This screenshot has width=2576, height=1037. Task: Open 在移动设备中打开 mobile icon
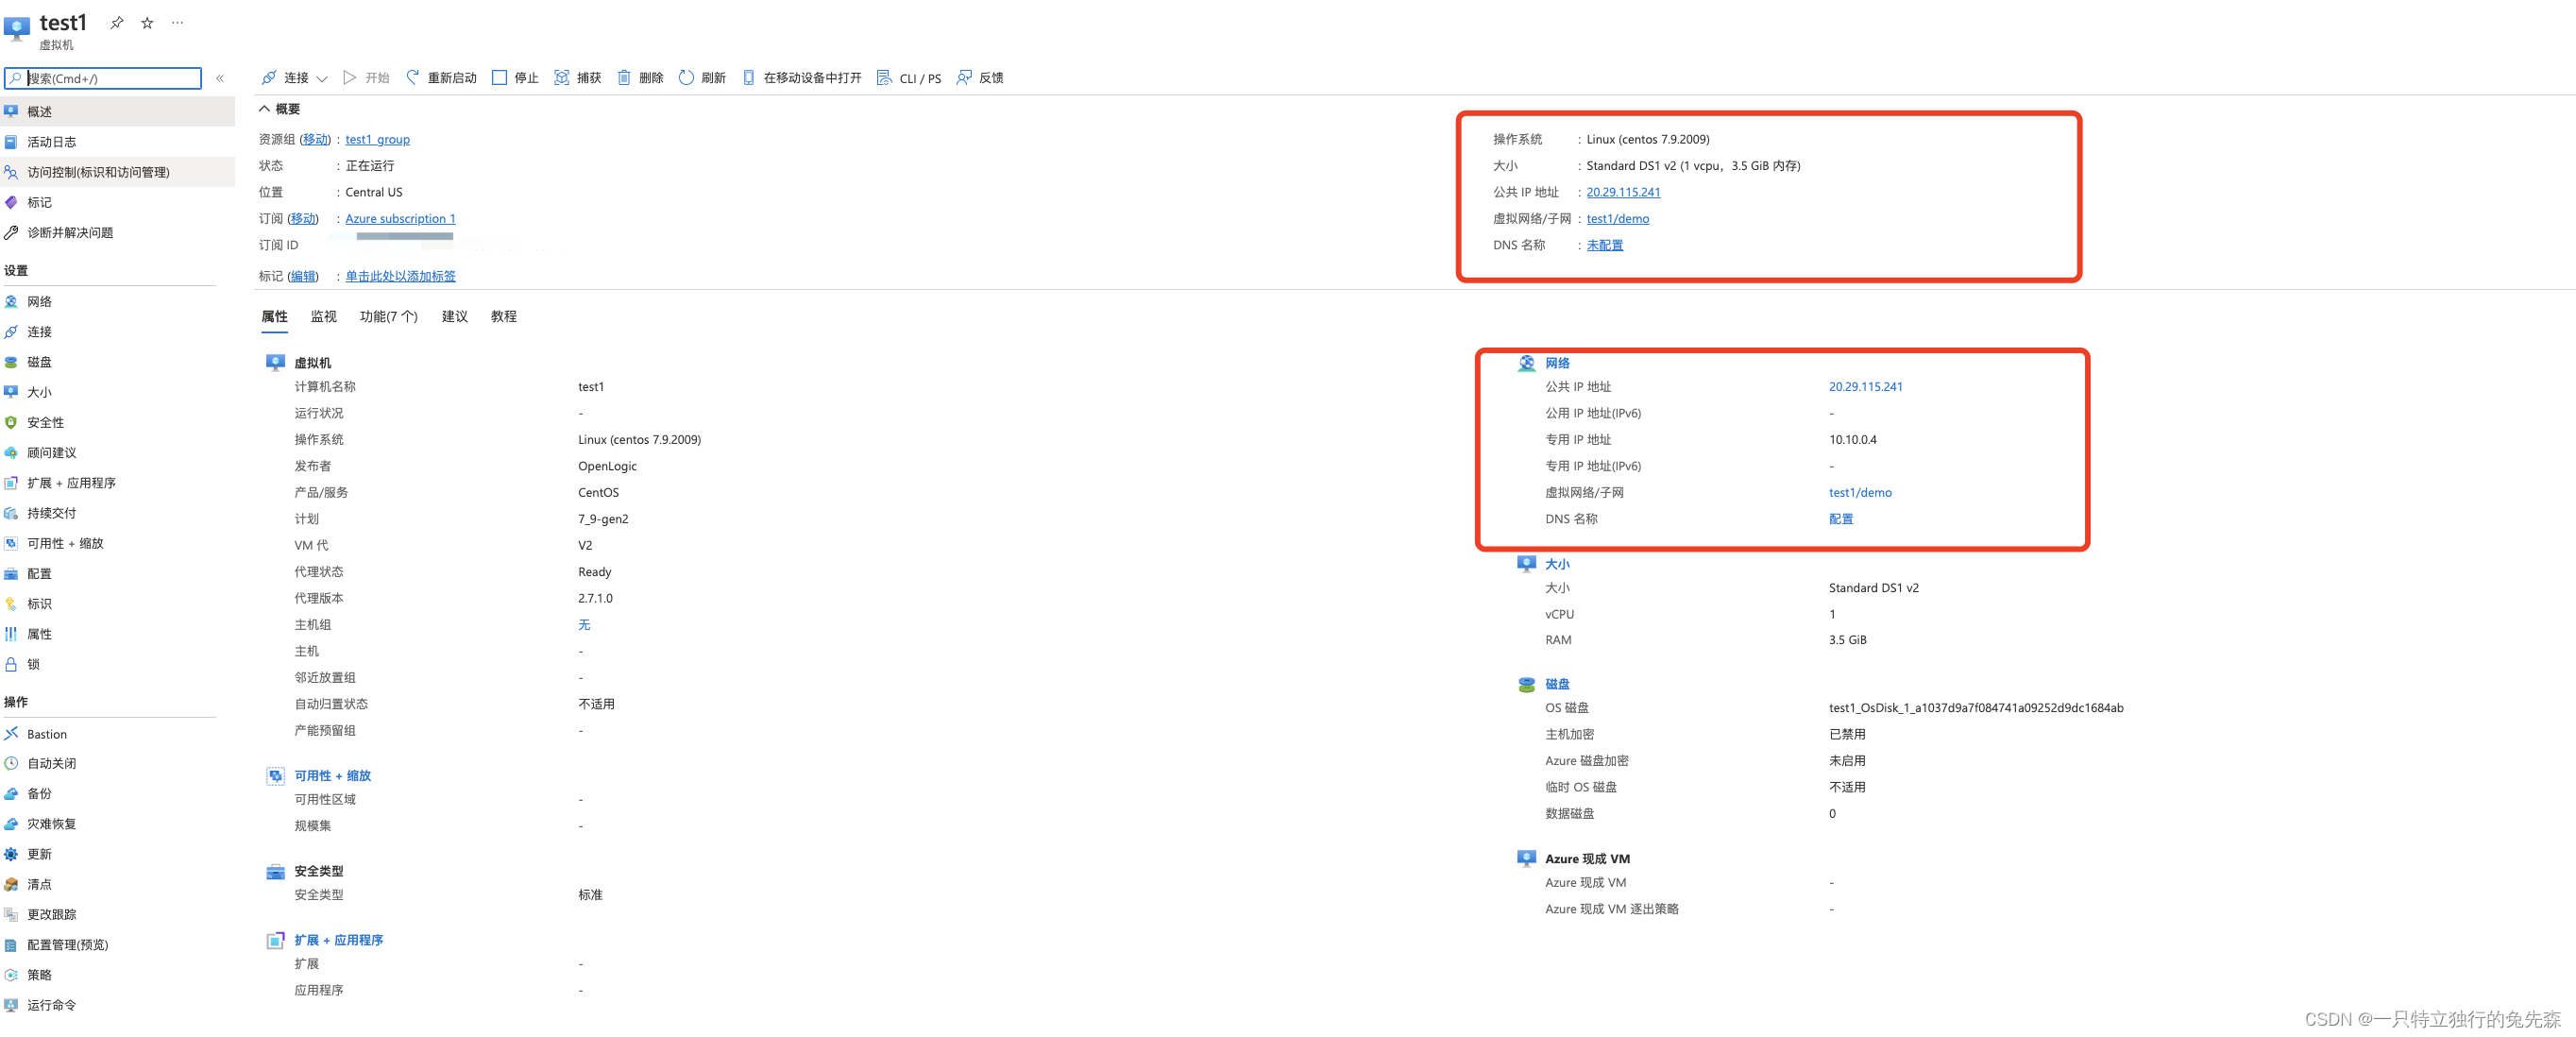(x=748, y=77)
